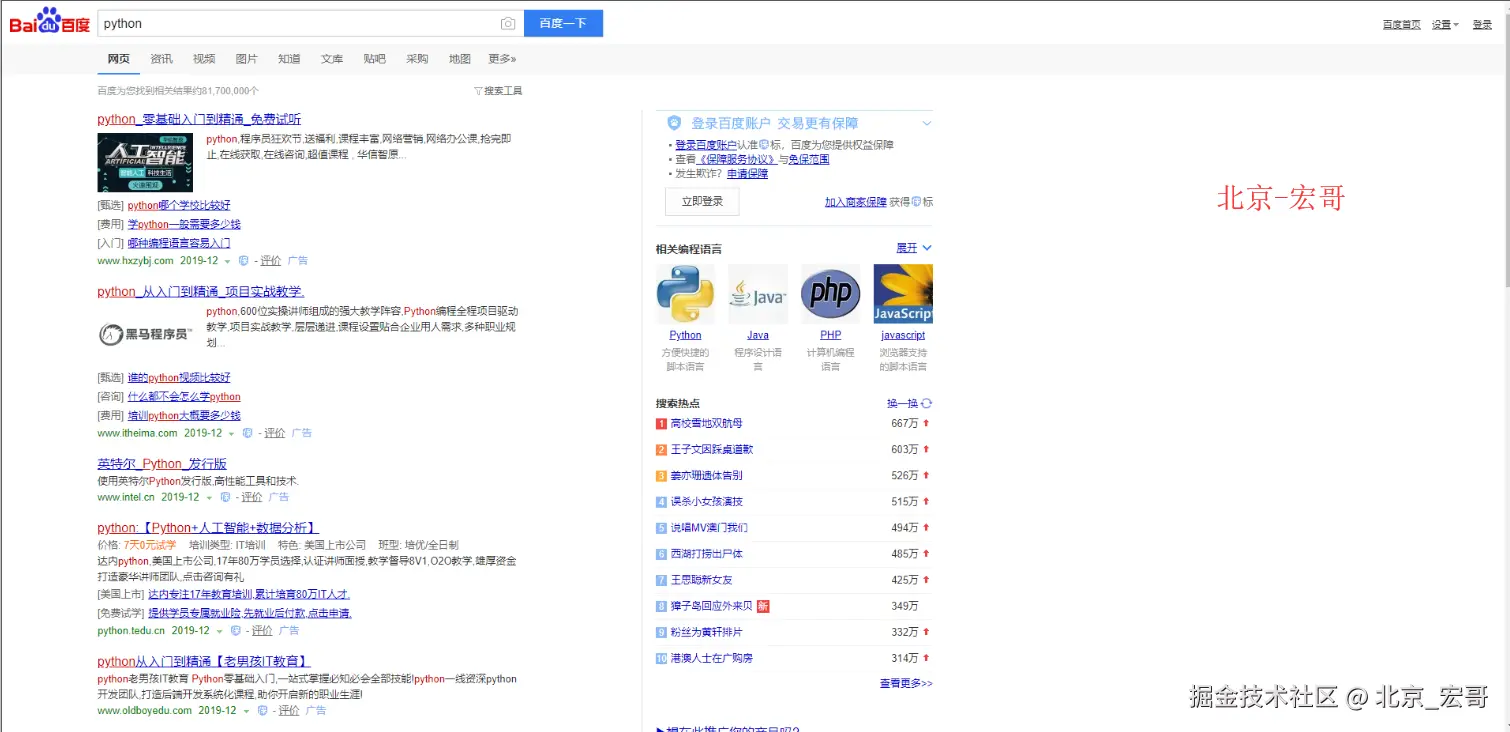Click hot search 高校香地双航母
Image resolution: width=1510 pixels, height=732 pixels.
click(706, 424)
